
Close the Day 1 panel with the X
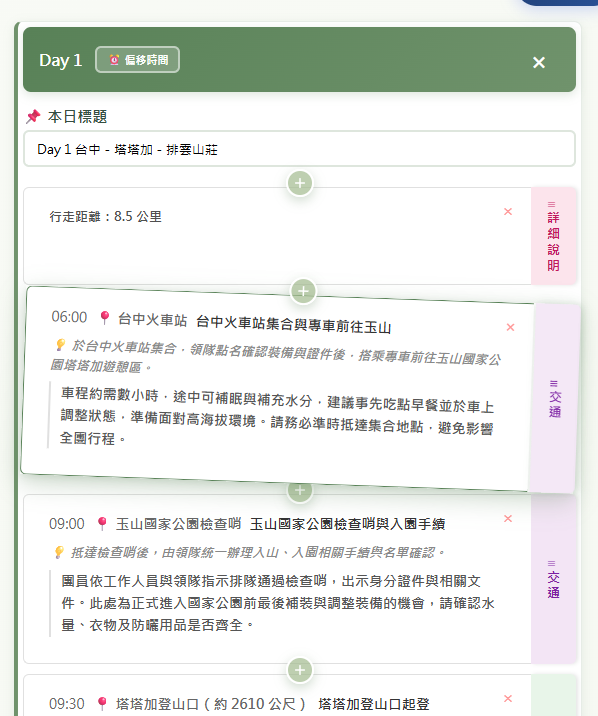pyautogui.click(x=539, y=63)
